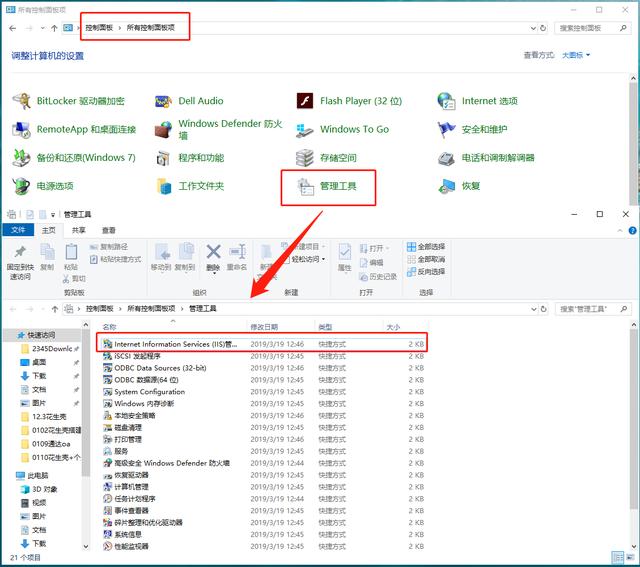The height and width of the screenshot is (567, 640).
Task: Select 任务计划程序 shortcut
Action: (262, 498)
